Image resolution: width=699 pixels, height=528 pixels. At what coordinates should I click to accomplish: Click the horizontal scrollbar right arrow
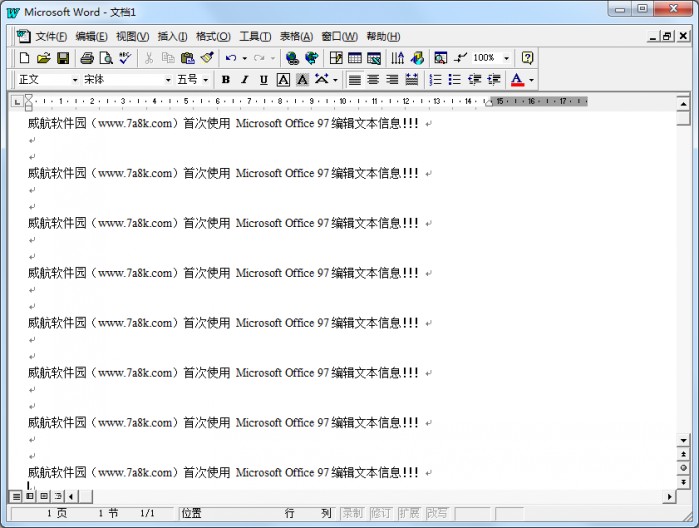click(x=669, y=496)
